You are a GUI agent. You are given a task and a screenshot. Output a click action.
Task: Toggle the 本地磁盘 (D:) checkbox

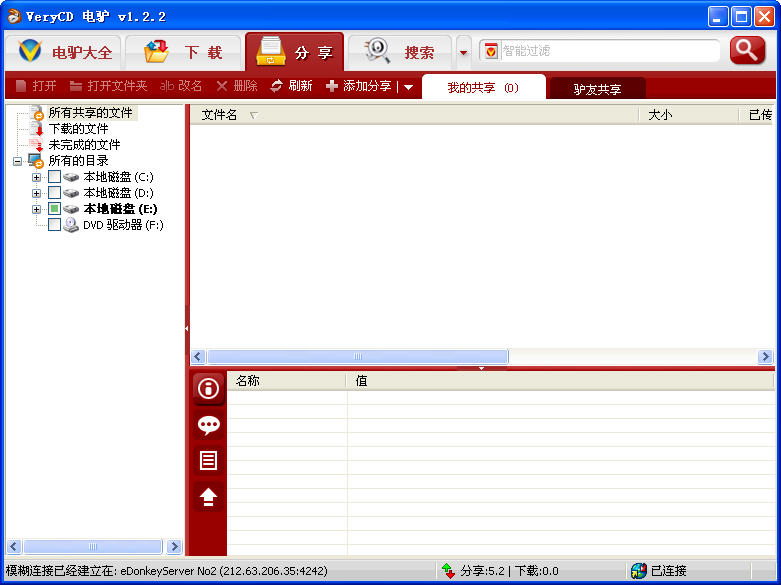point(54,193)
